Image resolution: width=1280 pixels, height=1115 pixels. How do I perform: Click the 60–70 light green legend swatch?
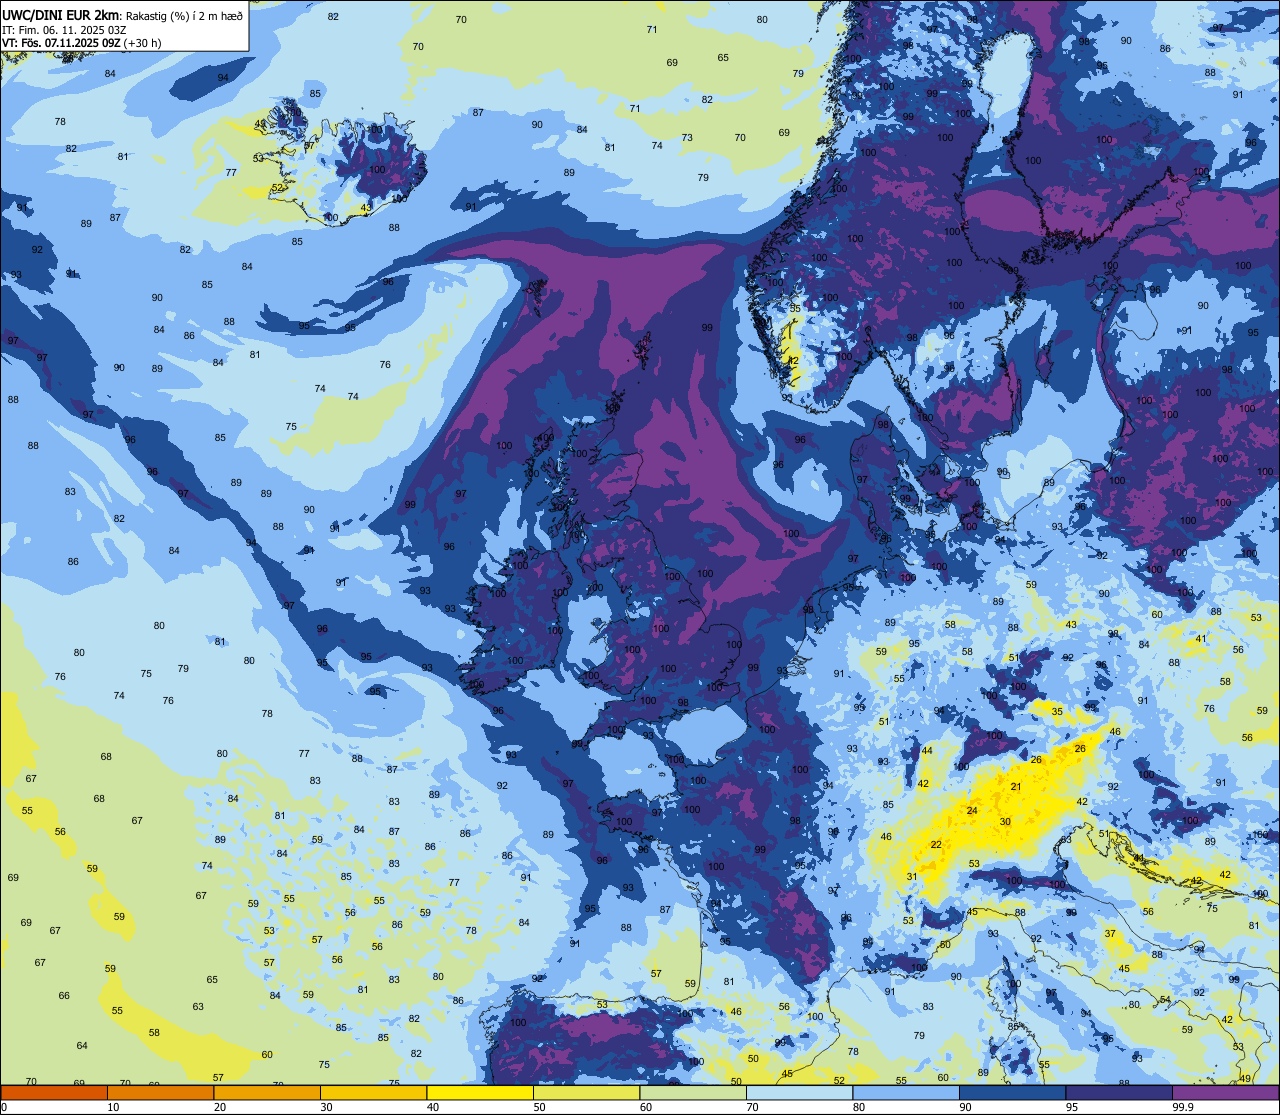tap(693, 1093)
